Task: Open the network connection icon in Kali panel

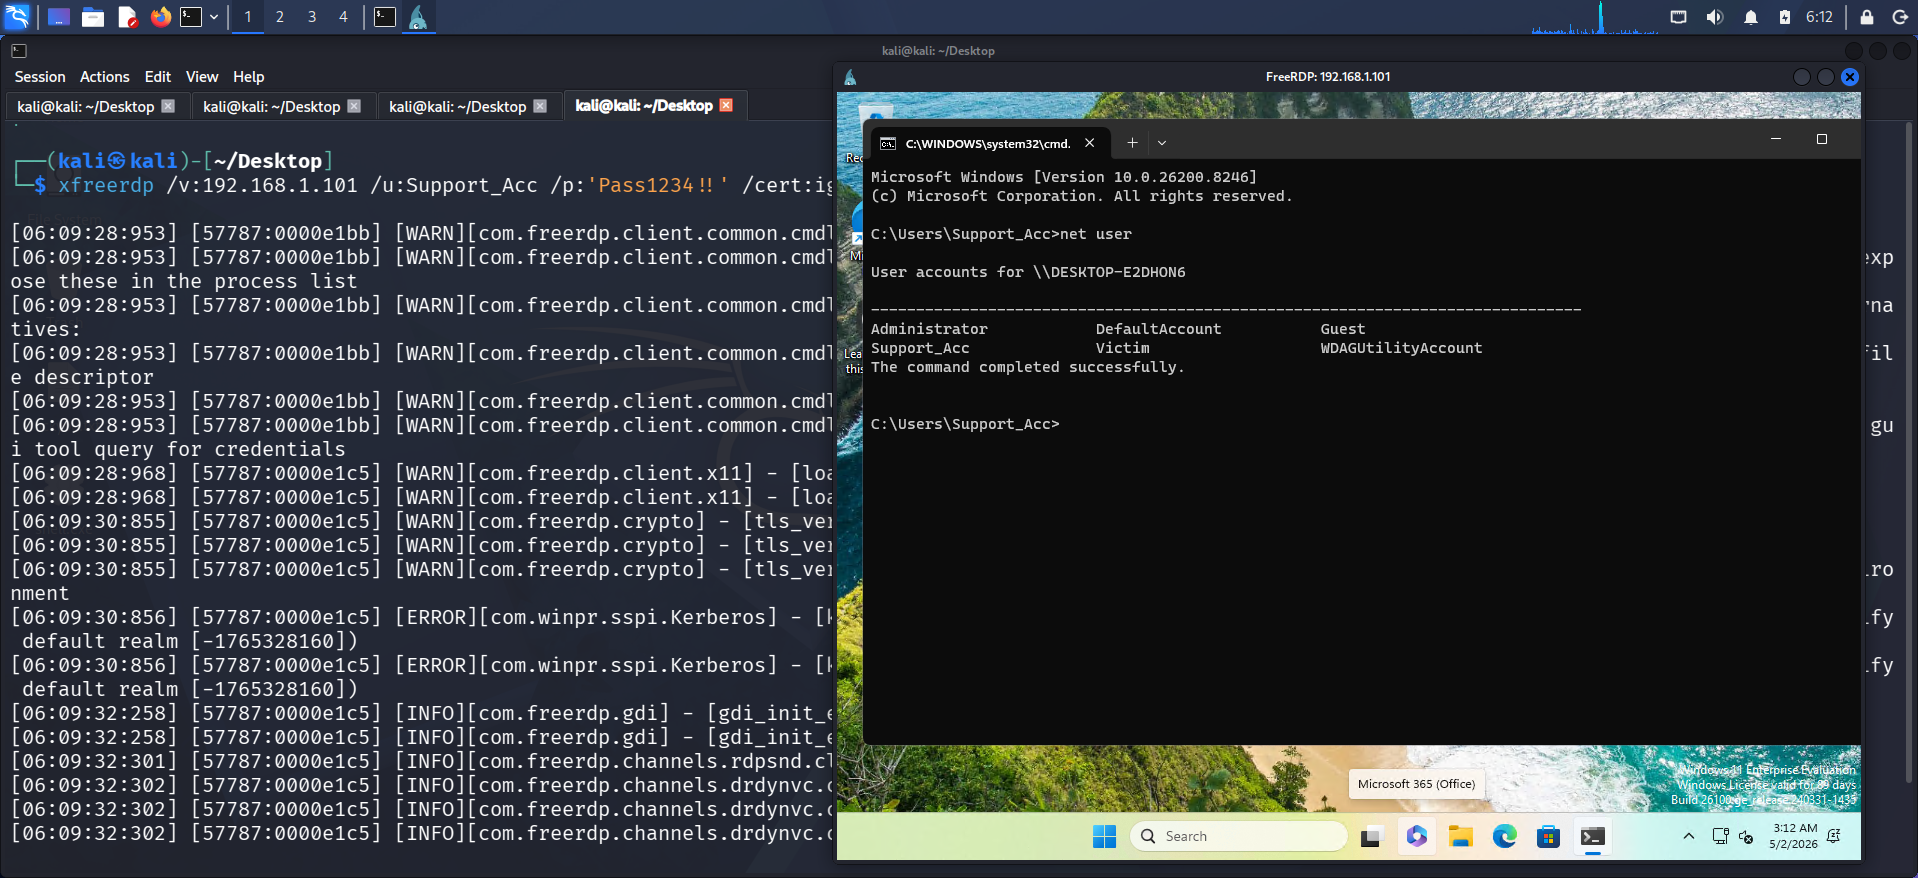Action: [1679, 17]
